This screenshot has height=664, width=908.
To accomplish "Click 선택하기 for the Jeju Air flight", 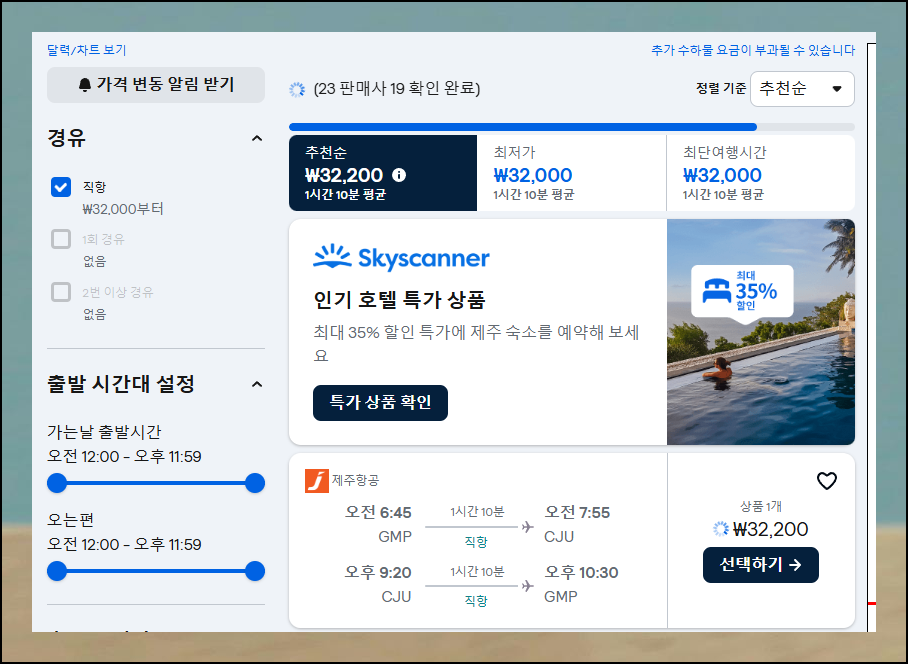I will click(x=760, y=565).
